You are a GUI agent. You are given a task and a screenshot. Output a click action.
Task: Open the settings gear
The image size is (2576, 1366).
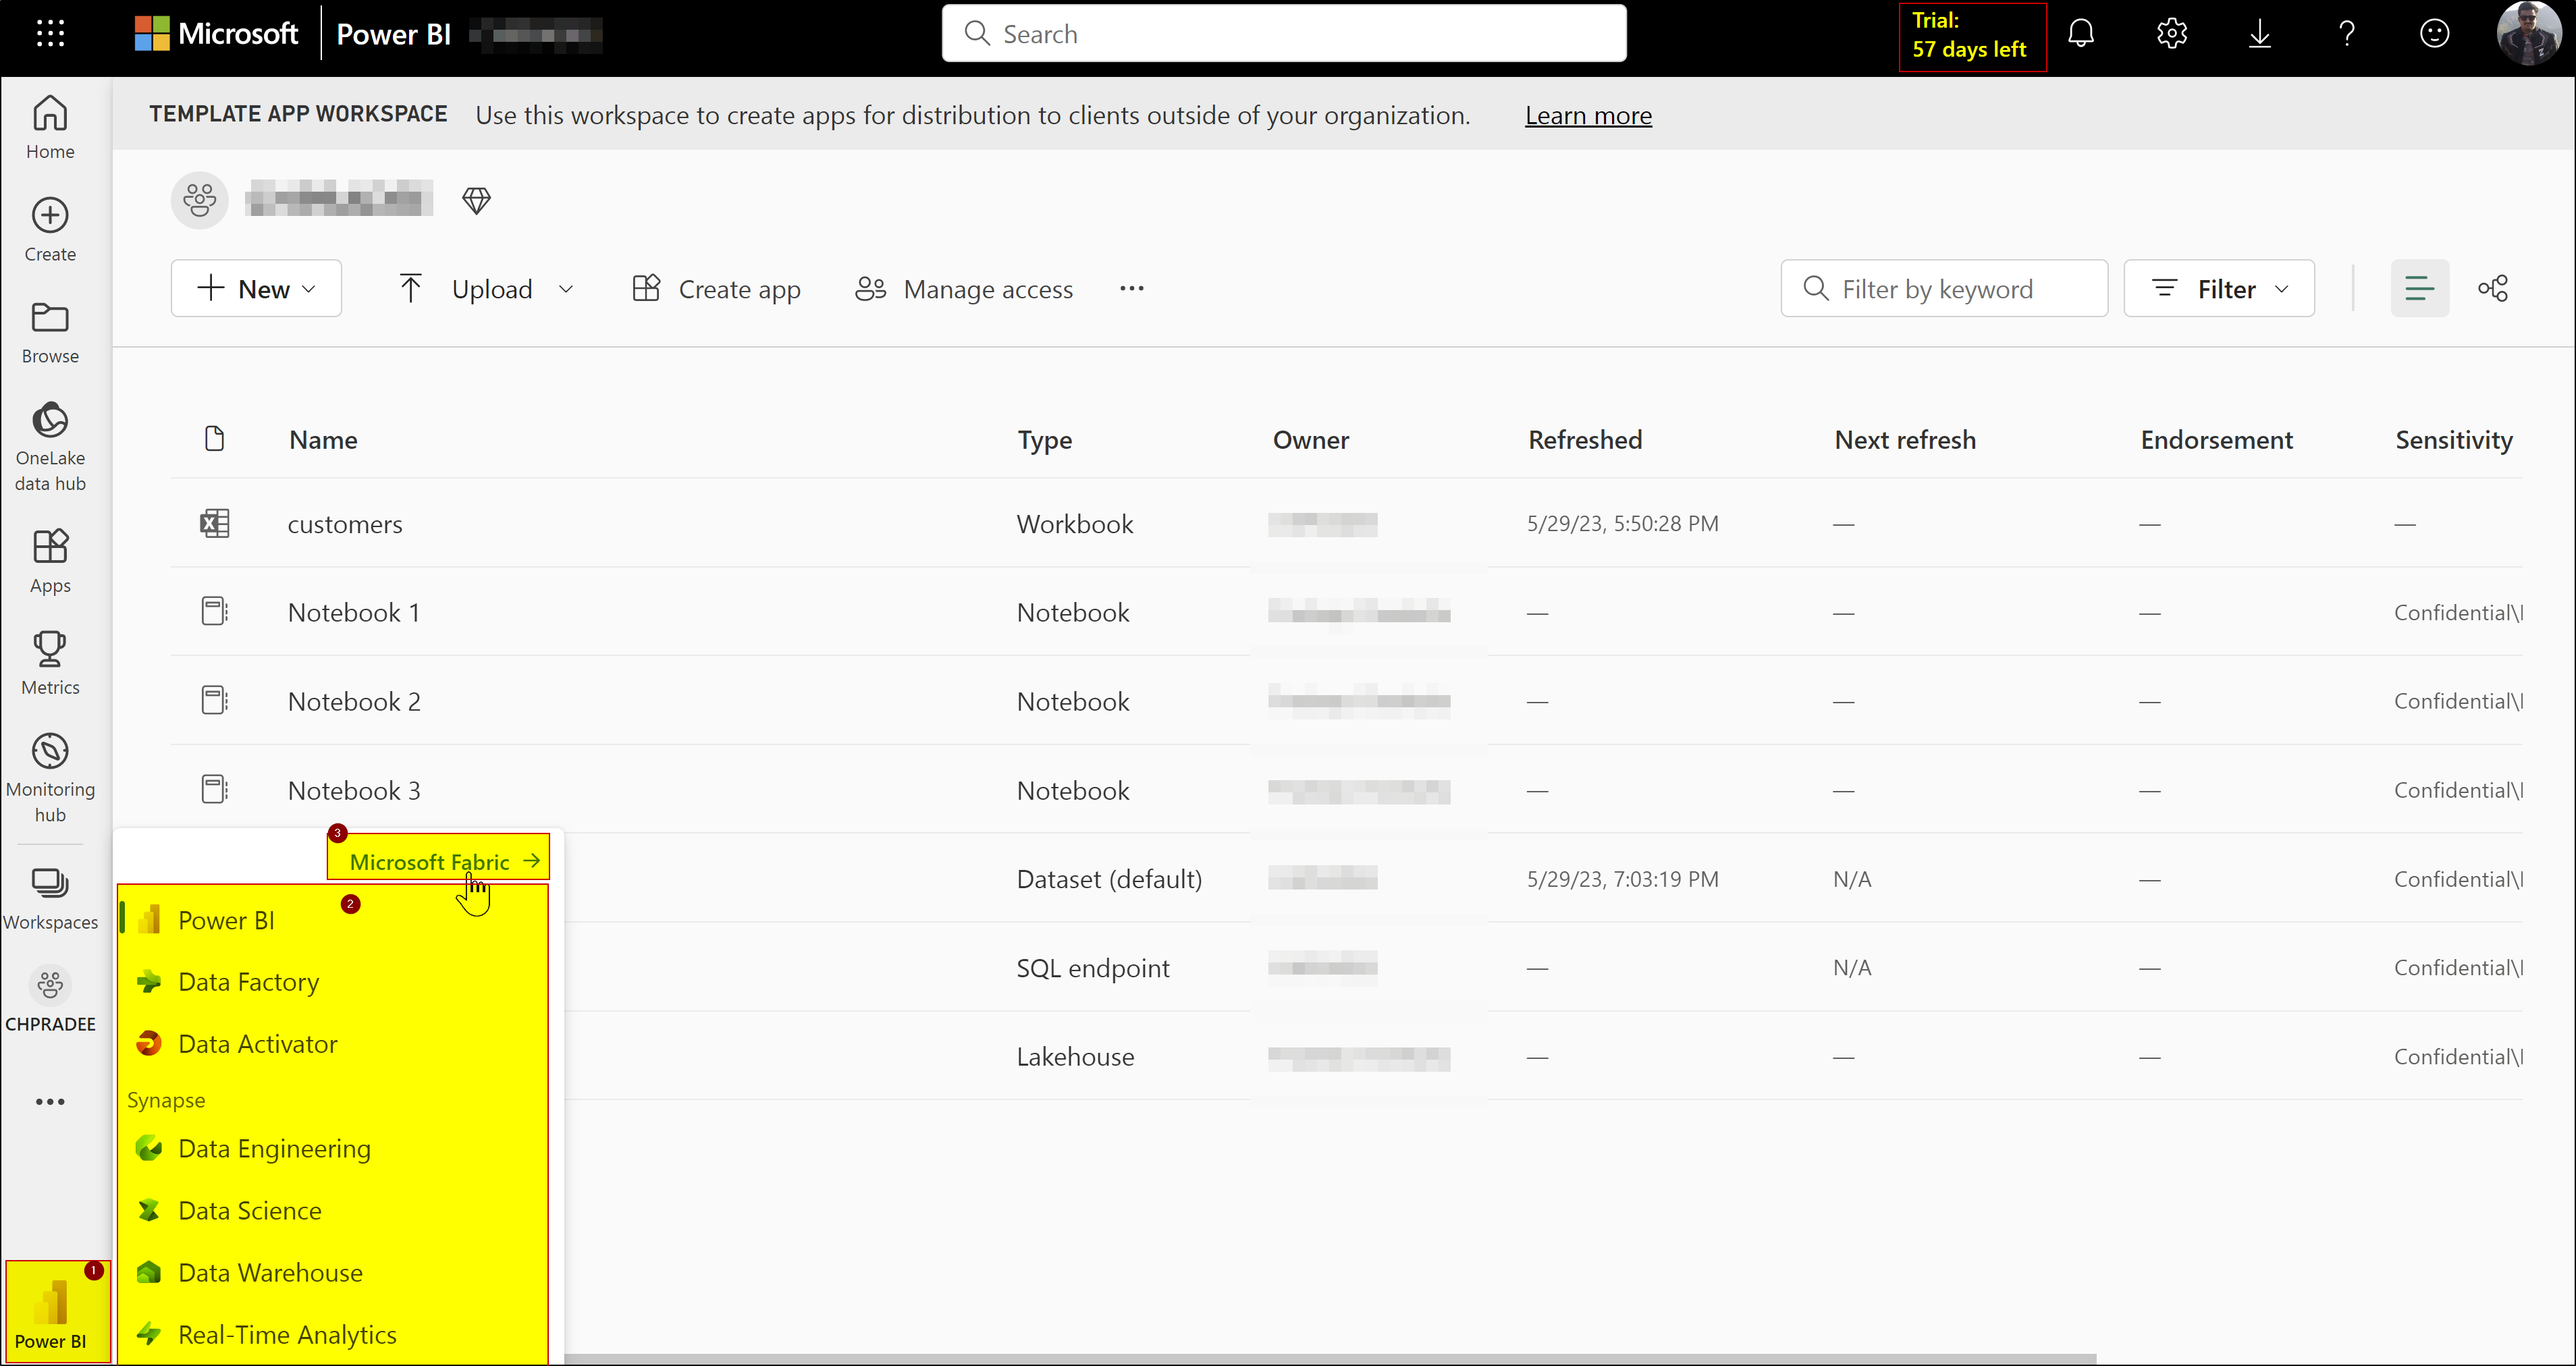pos(2171,34)
